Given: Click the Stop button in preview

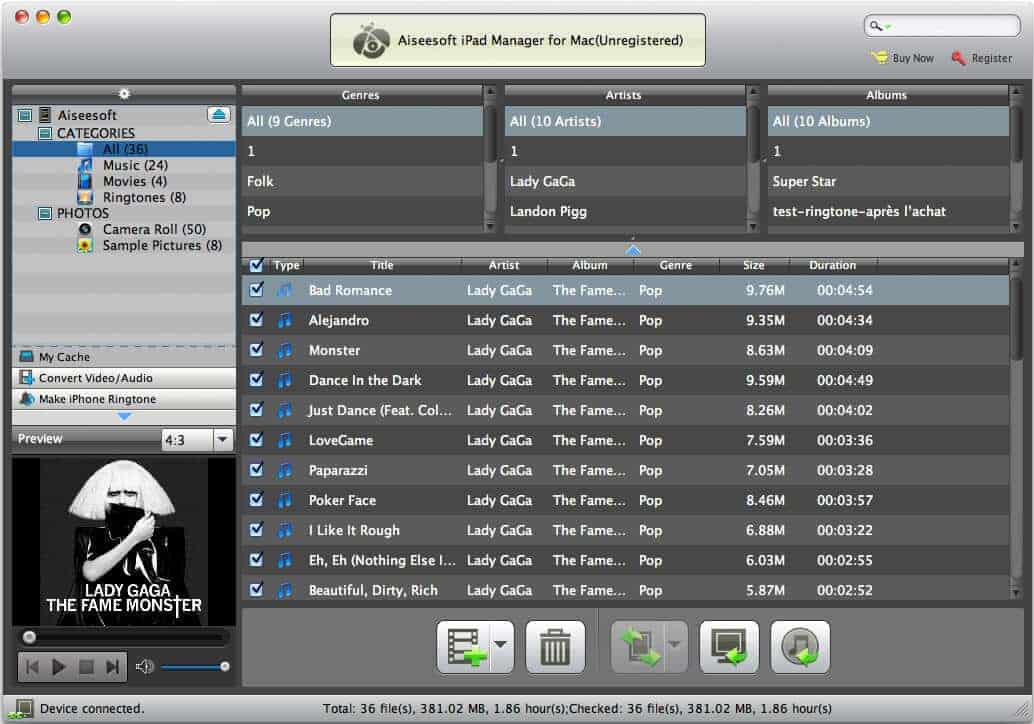Looking at the screenshot, I should pyautogui.click(x=86, y=667).
